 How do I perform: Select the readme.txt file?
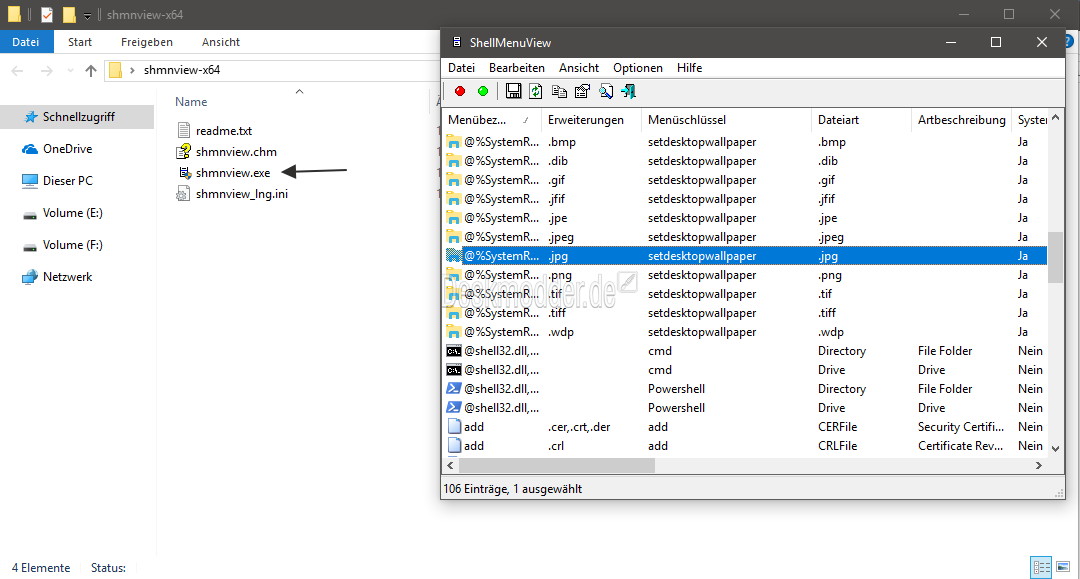(x=223, y=130)
